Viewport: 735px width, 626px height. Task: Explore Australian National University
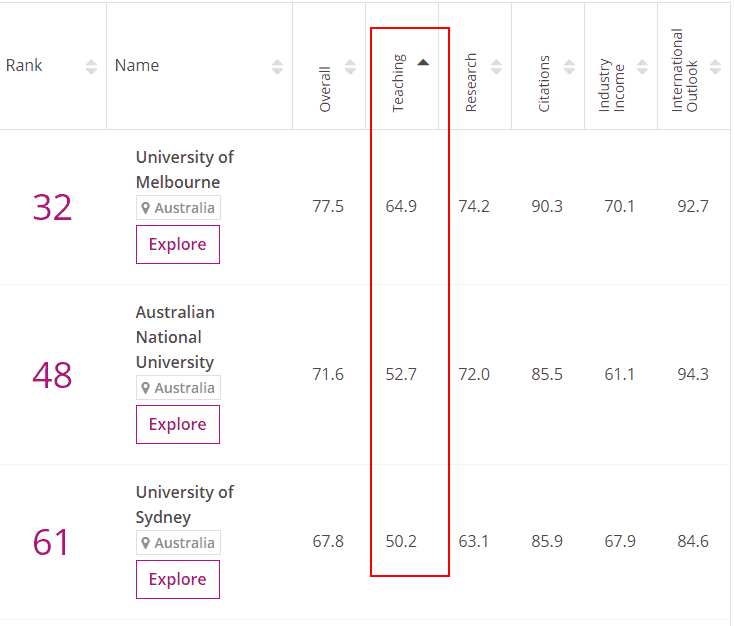point(178,424)
